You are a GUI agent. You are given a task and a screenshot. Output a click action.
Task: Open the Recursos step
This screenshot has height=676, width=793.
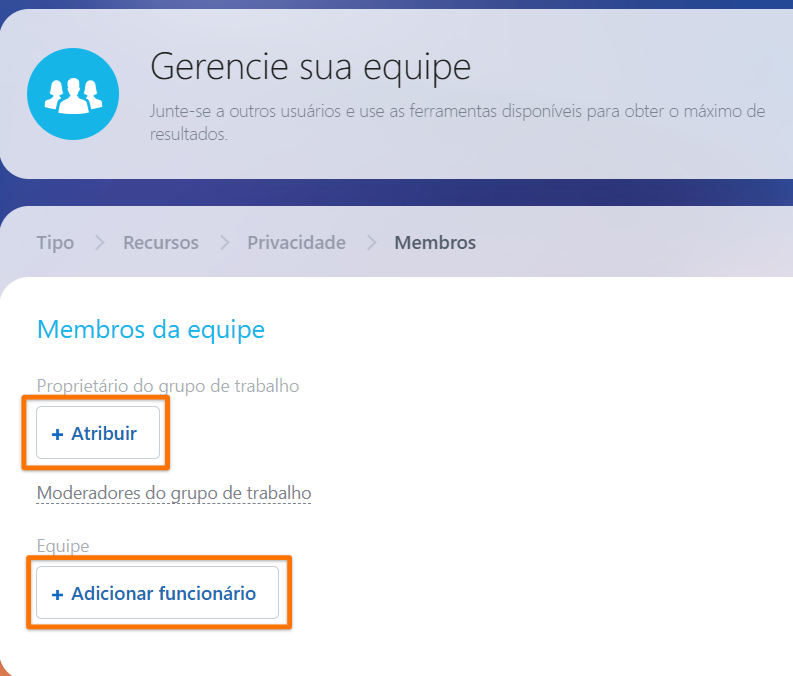pos(161,243)
